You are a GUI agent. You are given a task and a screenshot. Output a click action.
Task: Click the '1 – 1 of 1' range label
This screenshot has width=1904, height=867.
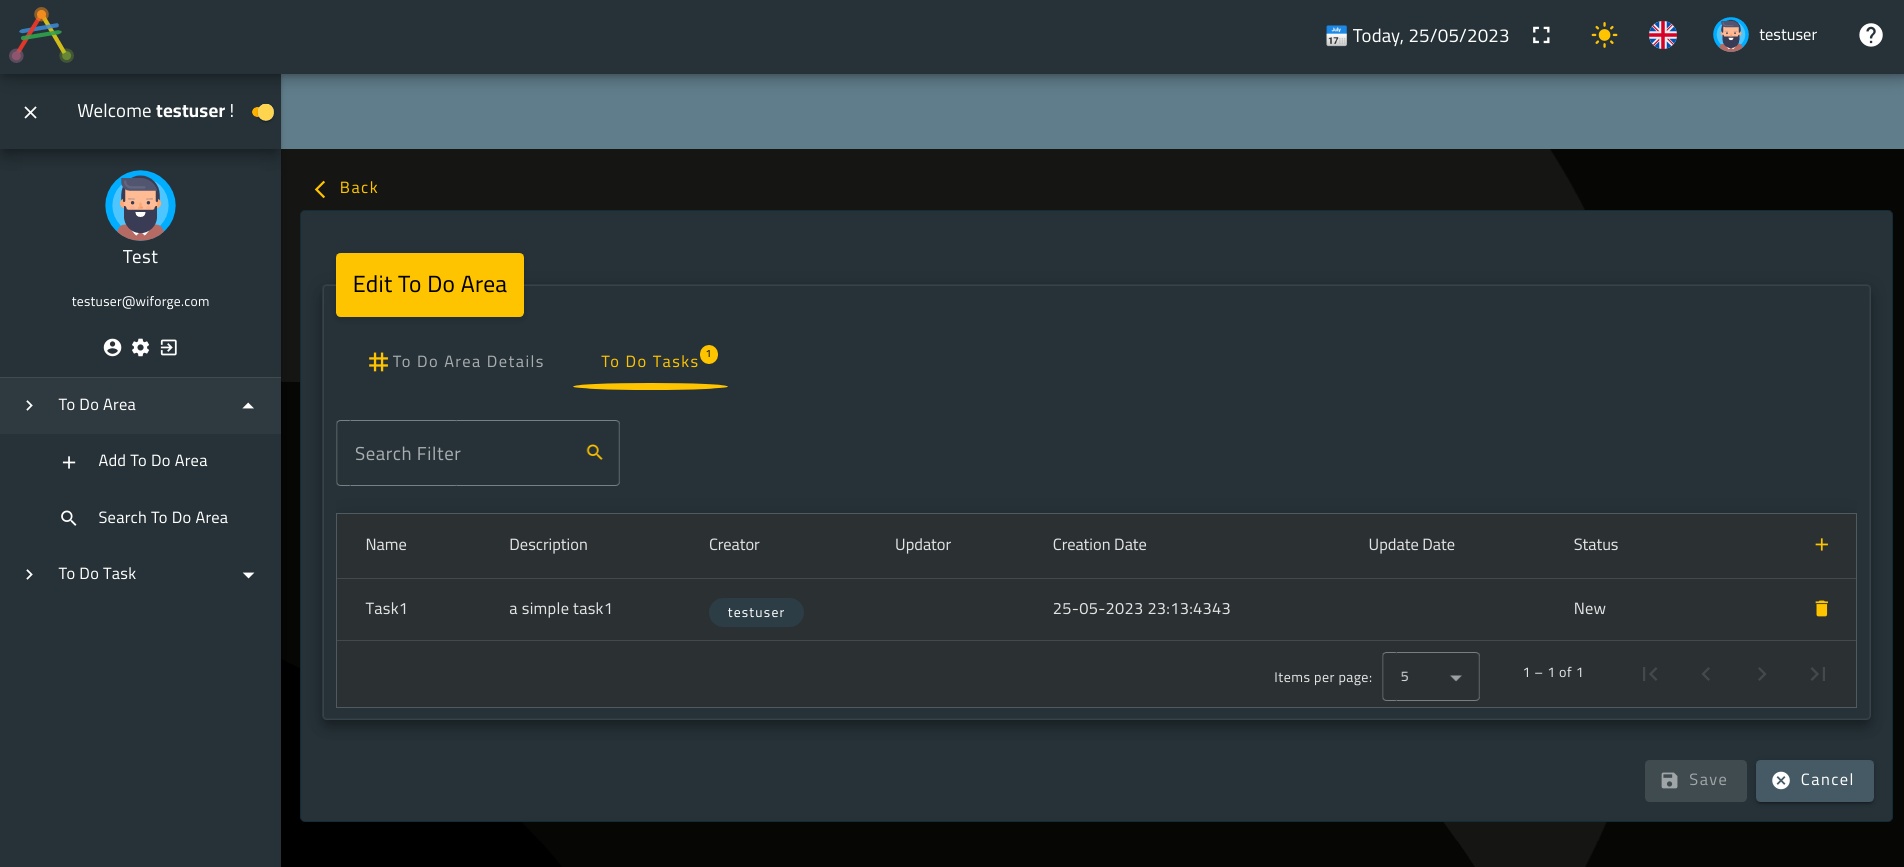click(1553, 673)
